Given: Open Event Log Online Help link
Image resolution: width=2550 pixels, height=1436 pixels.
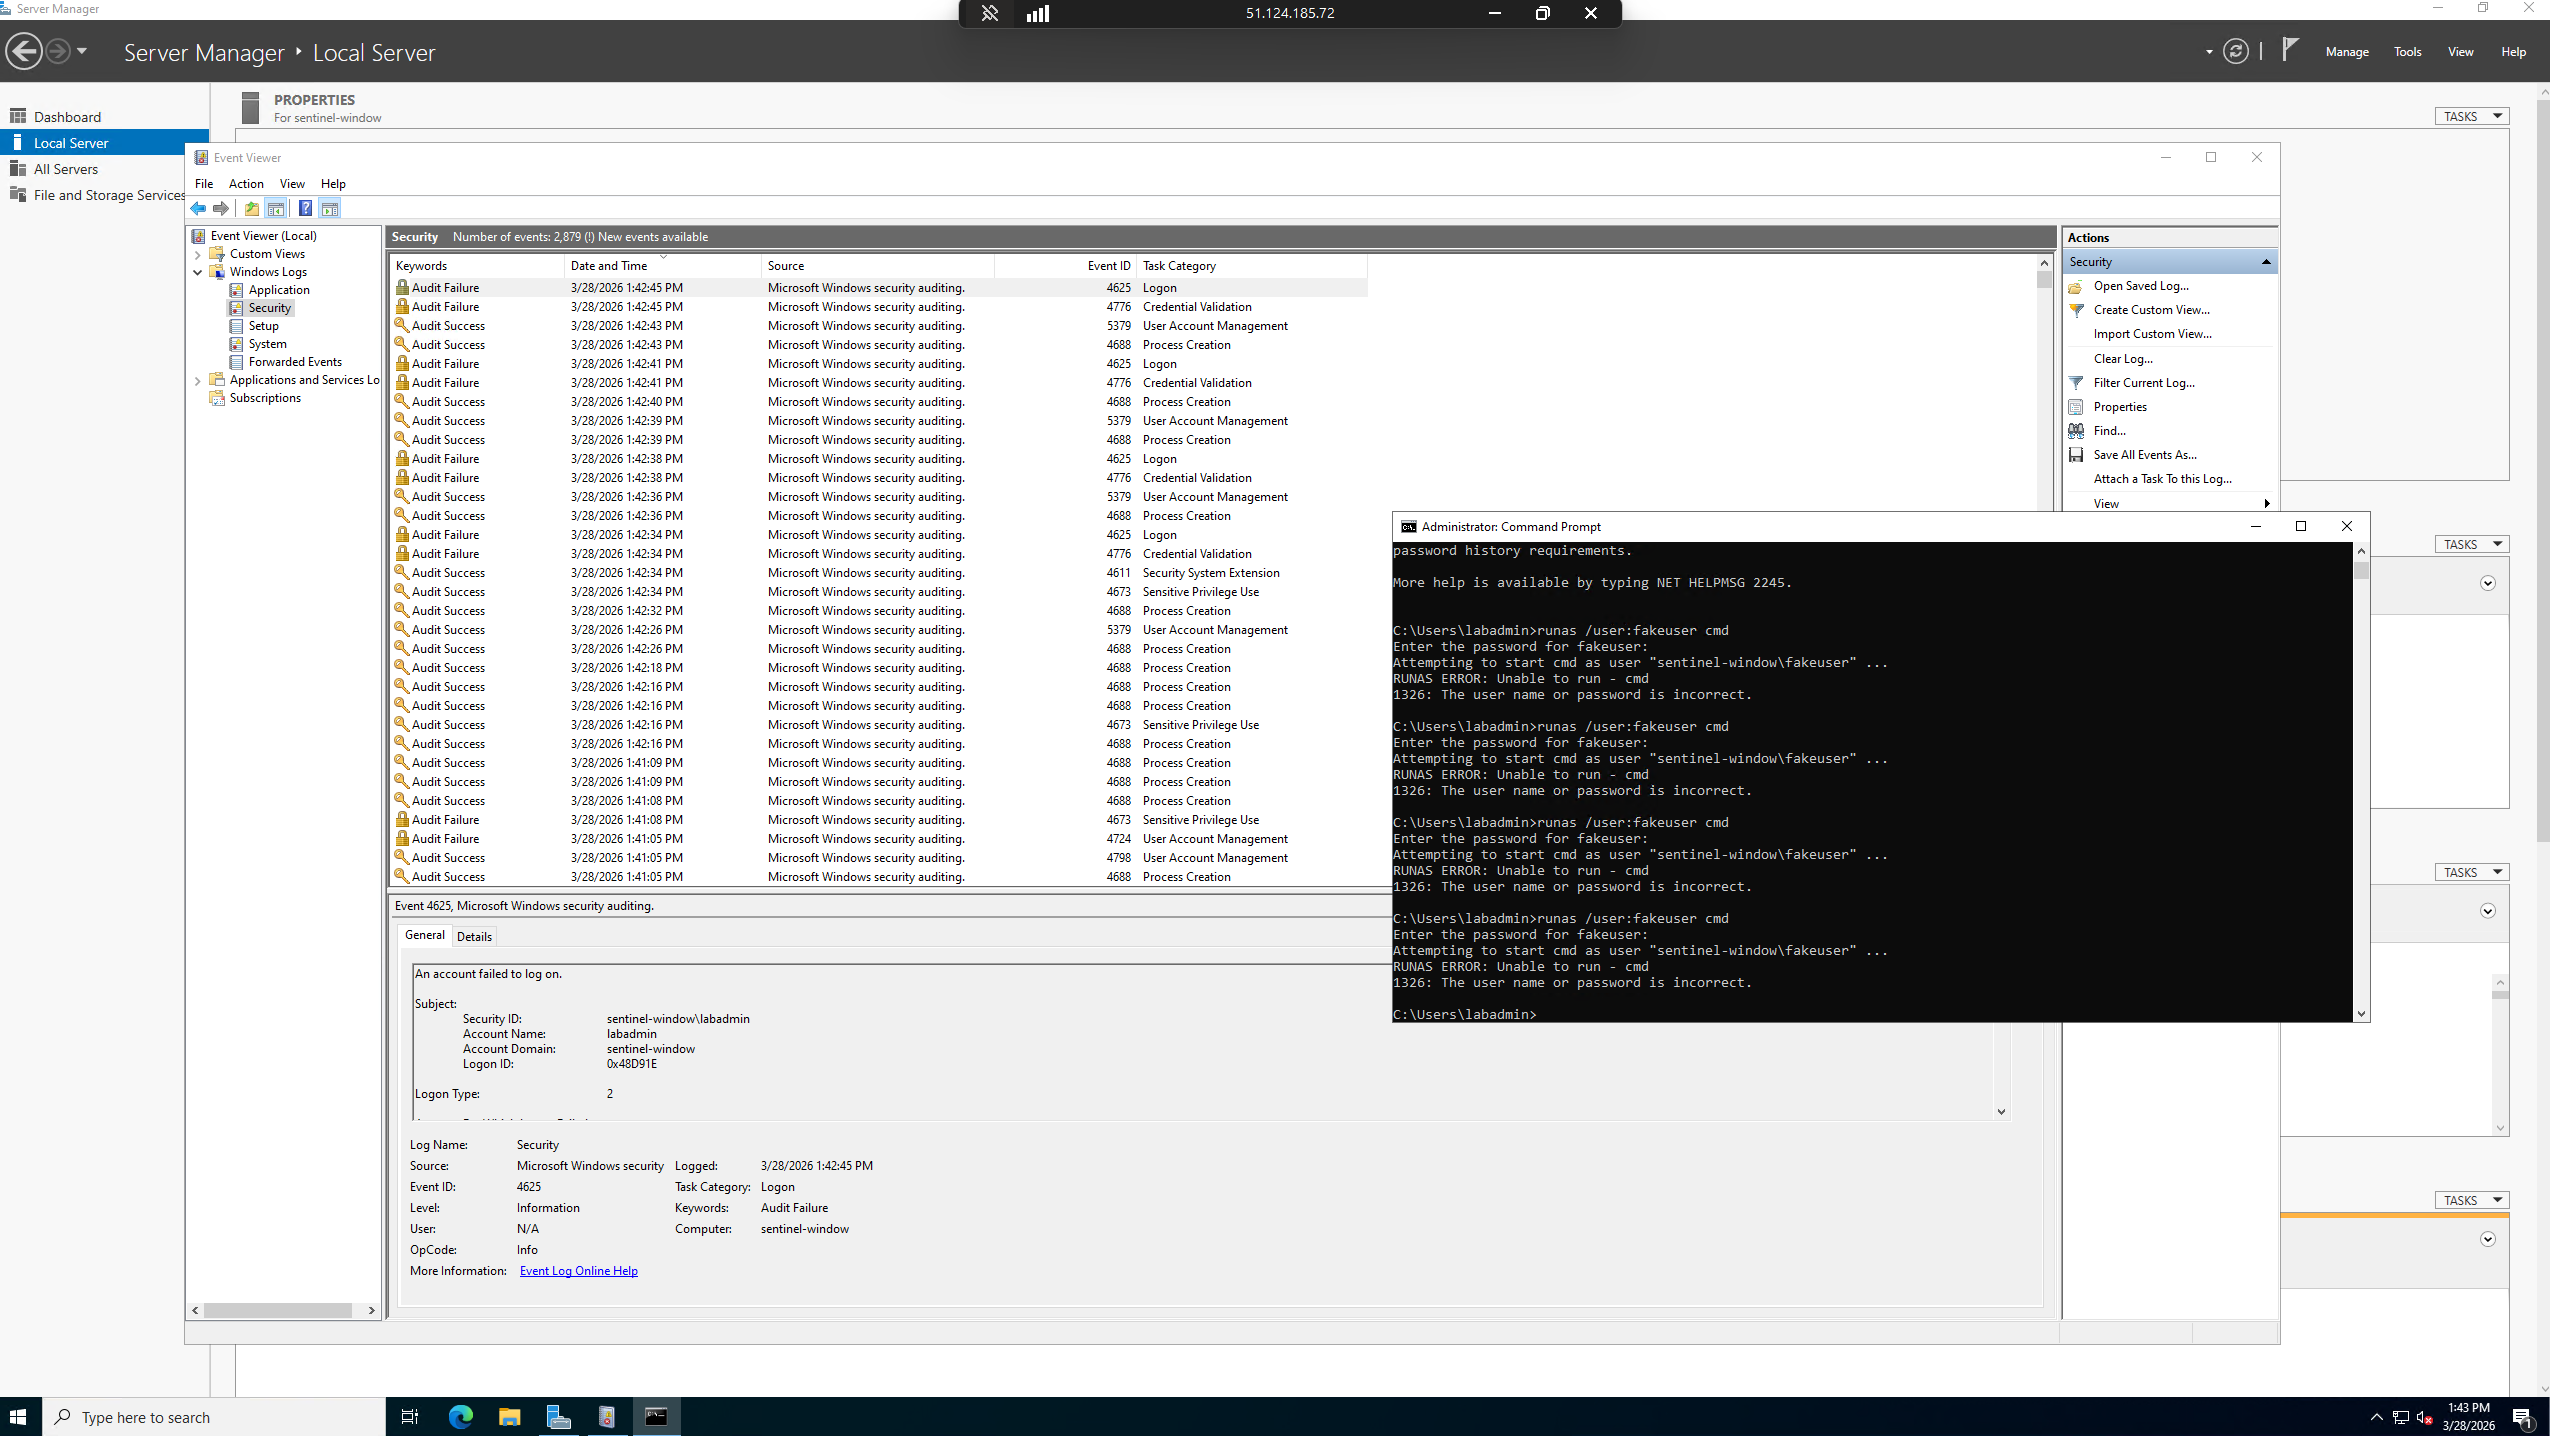Looking at the screenshot, I should point(578,1271).
